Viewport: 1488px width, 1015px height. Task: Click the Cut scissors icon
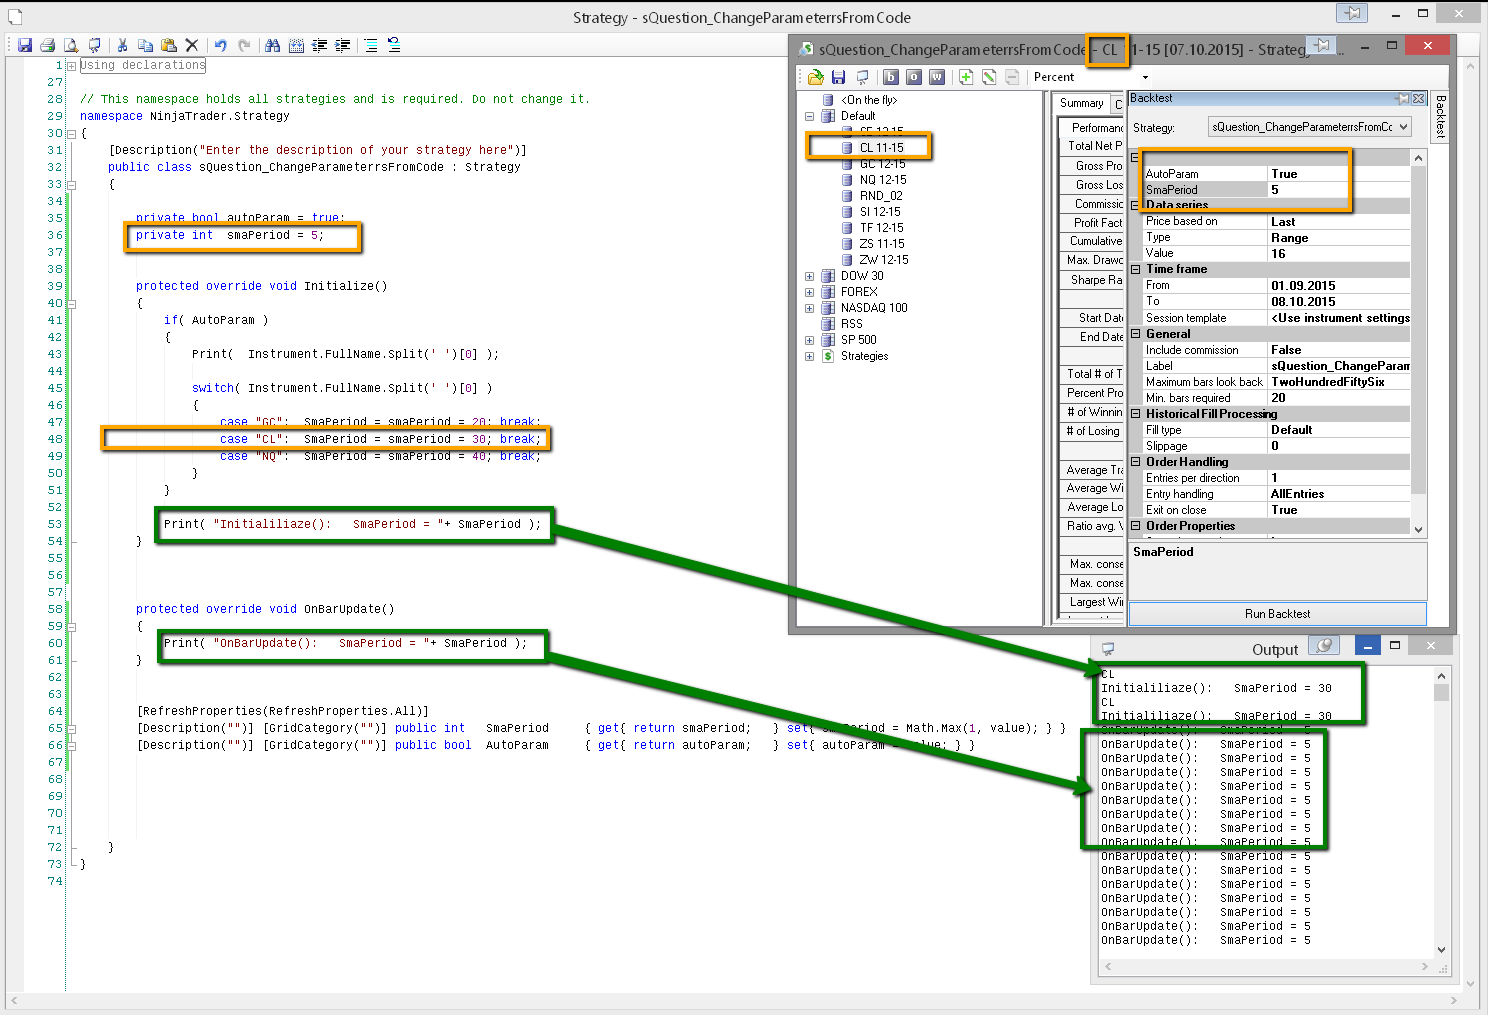click(x=122, y=45)
